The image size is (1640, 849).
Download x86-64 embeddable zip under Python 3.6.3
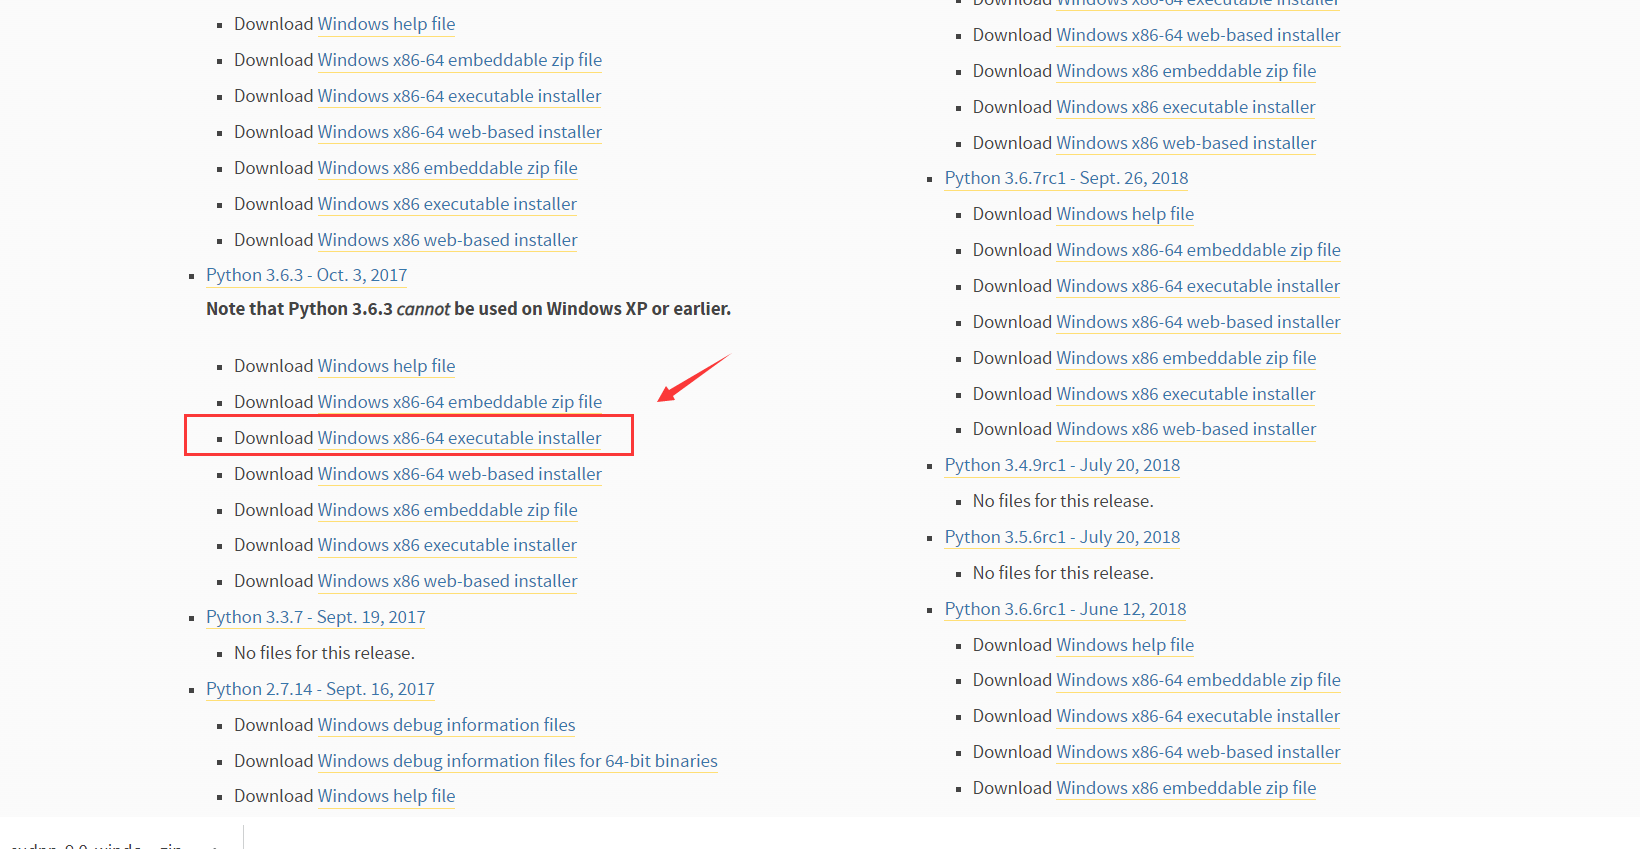click(x=460, y=402)
